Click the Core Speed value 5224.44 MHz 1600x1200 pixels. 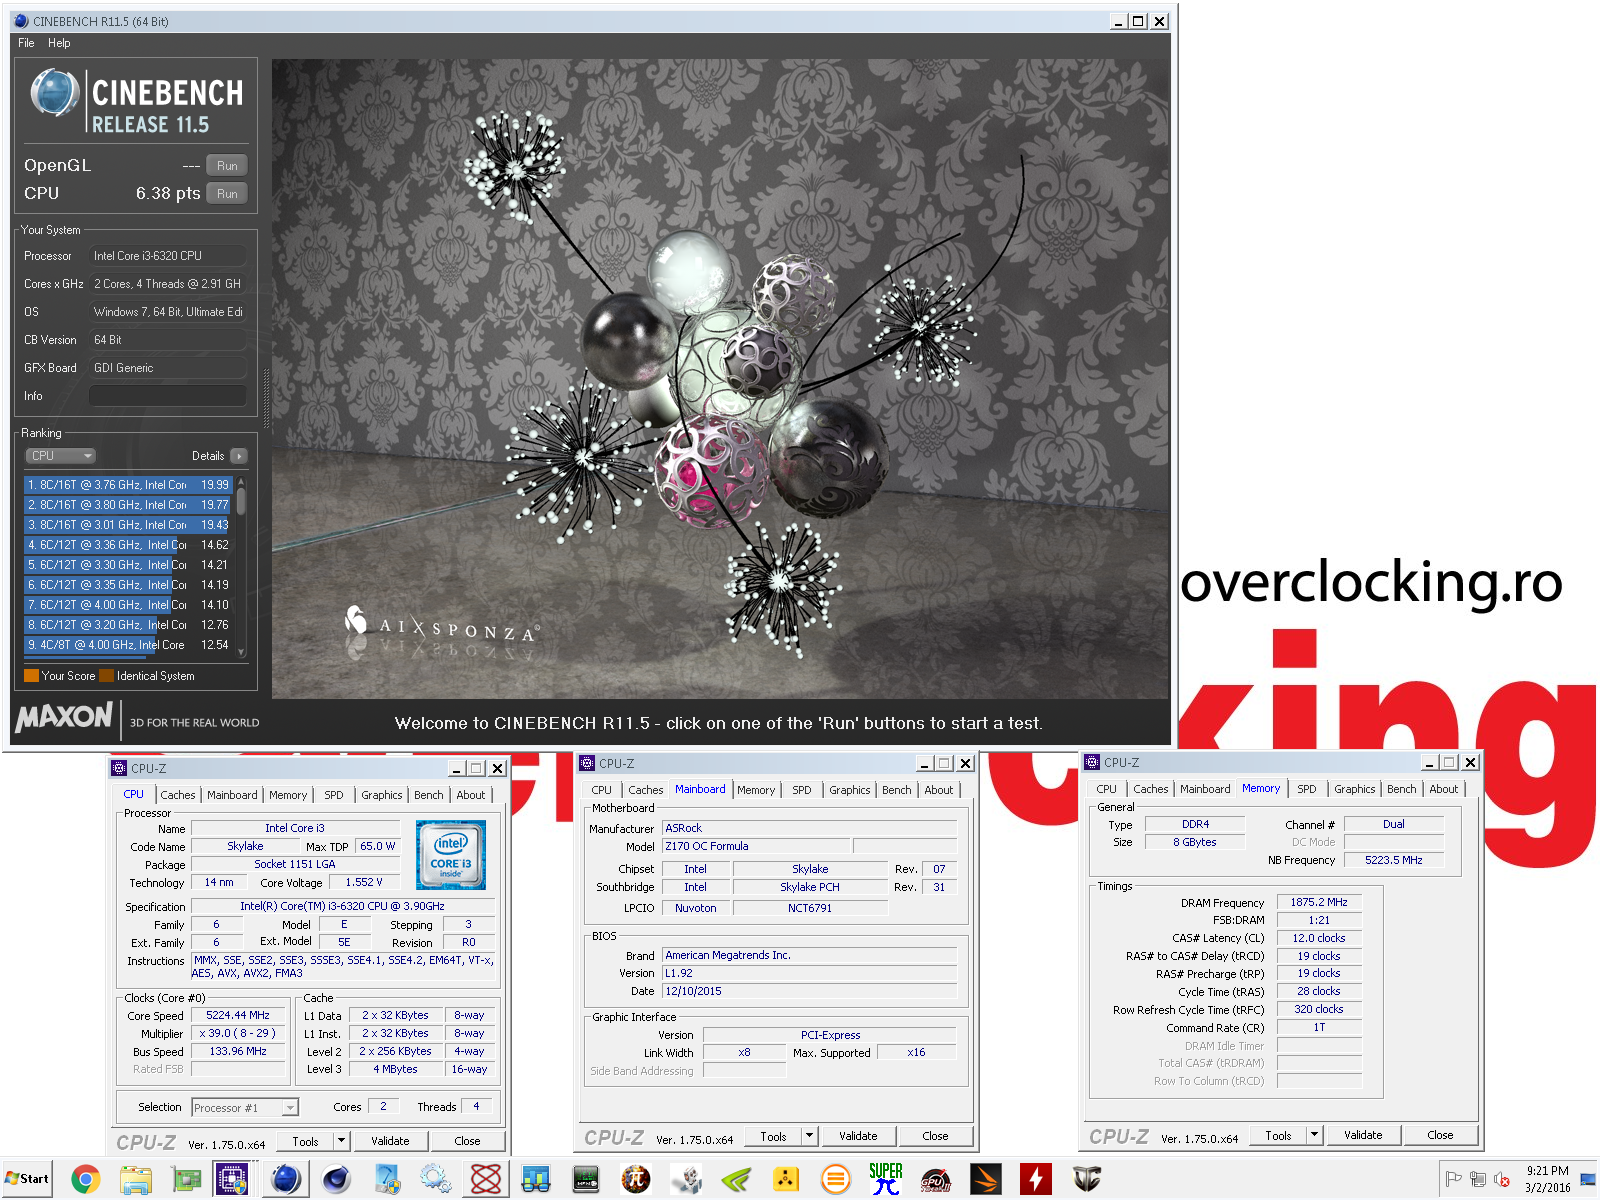[238, 1015]
